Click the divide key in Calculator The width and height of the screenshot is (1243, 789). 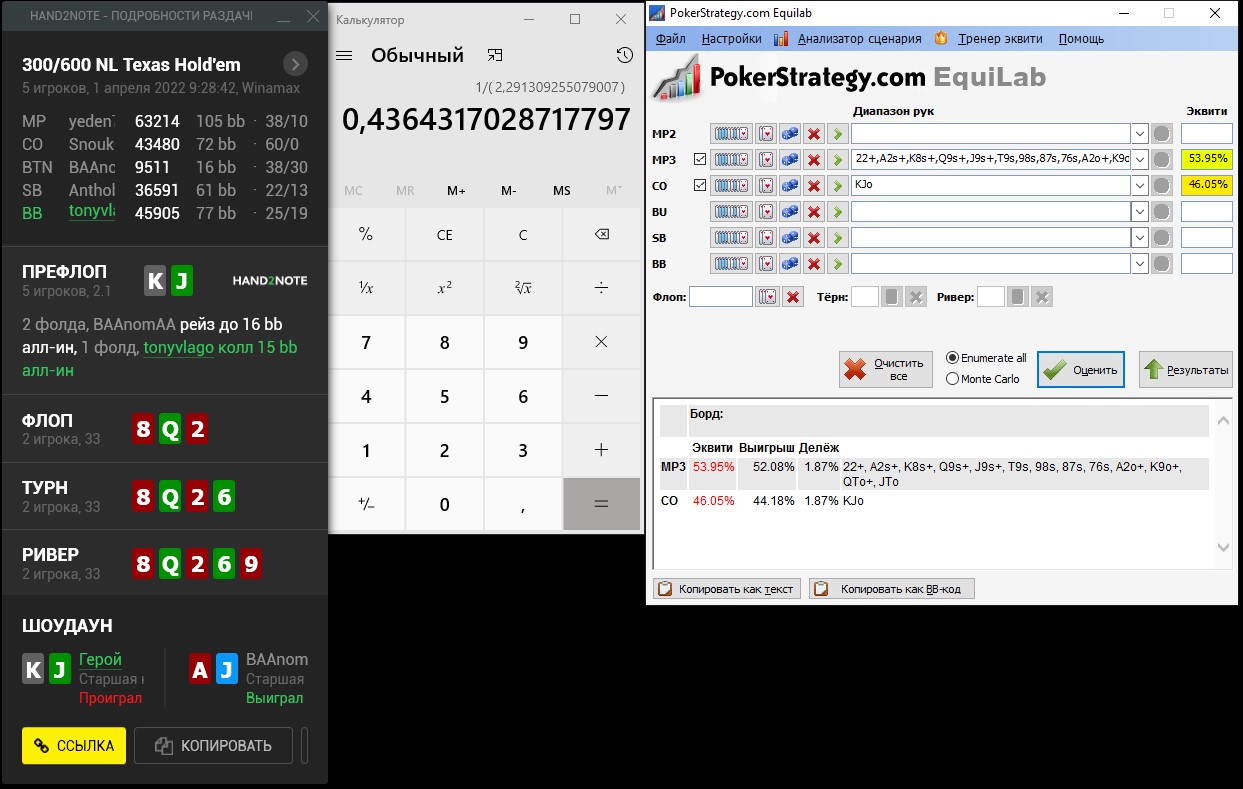pos(601,288)
